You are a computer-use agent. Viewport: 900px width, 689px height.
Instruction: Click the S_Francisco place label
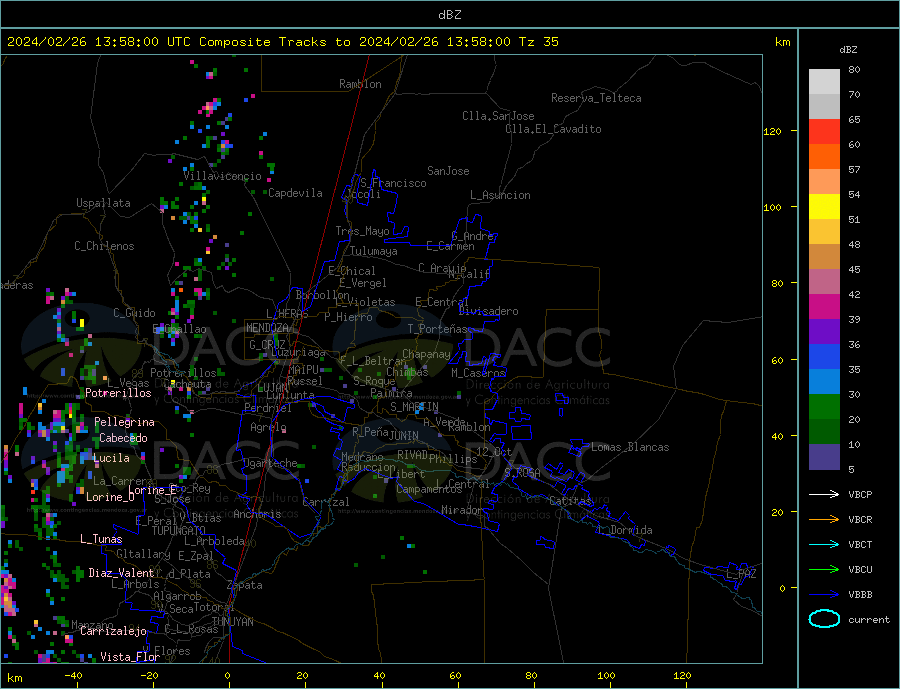(x=394, y=183)
